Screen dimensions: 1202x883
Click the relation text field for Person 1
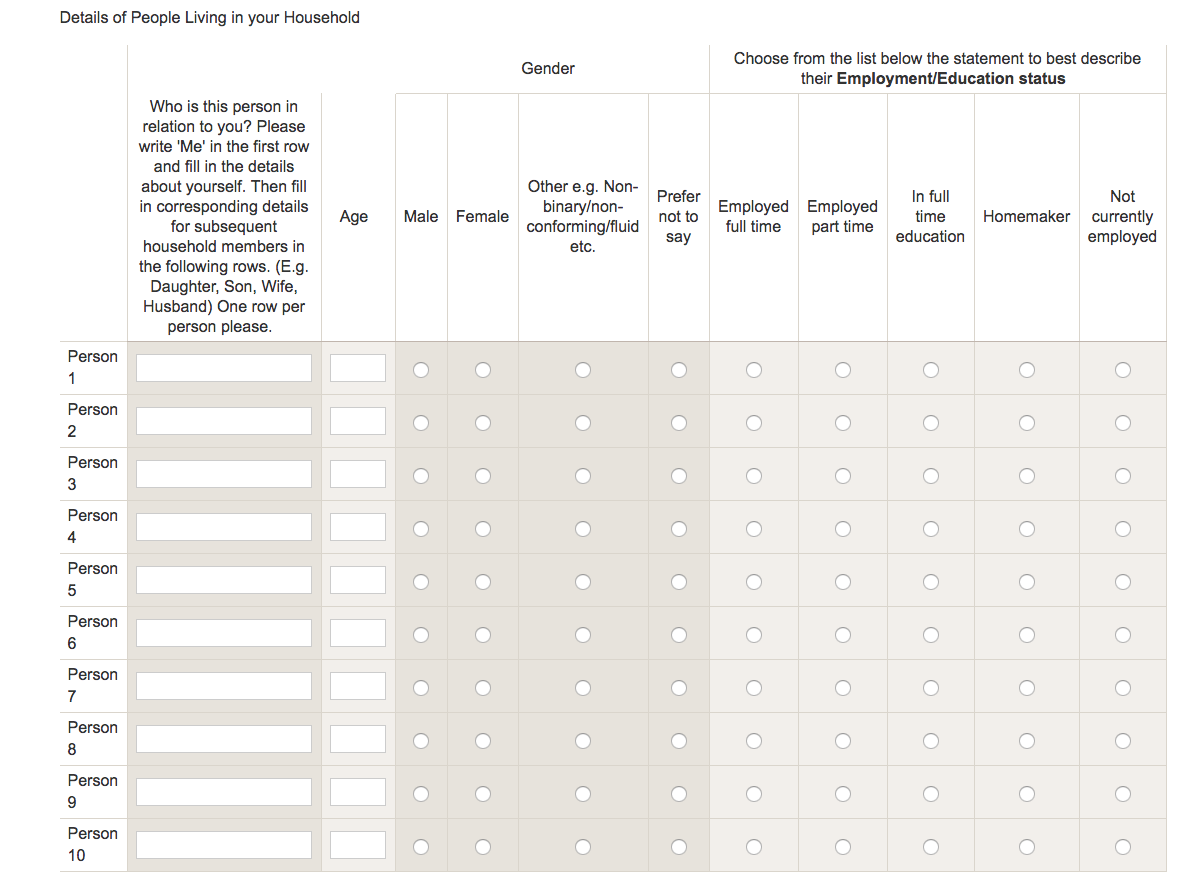pyautogui.click(x=224, y=368)
